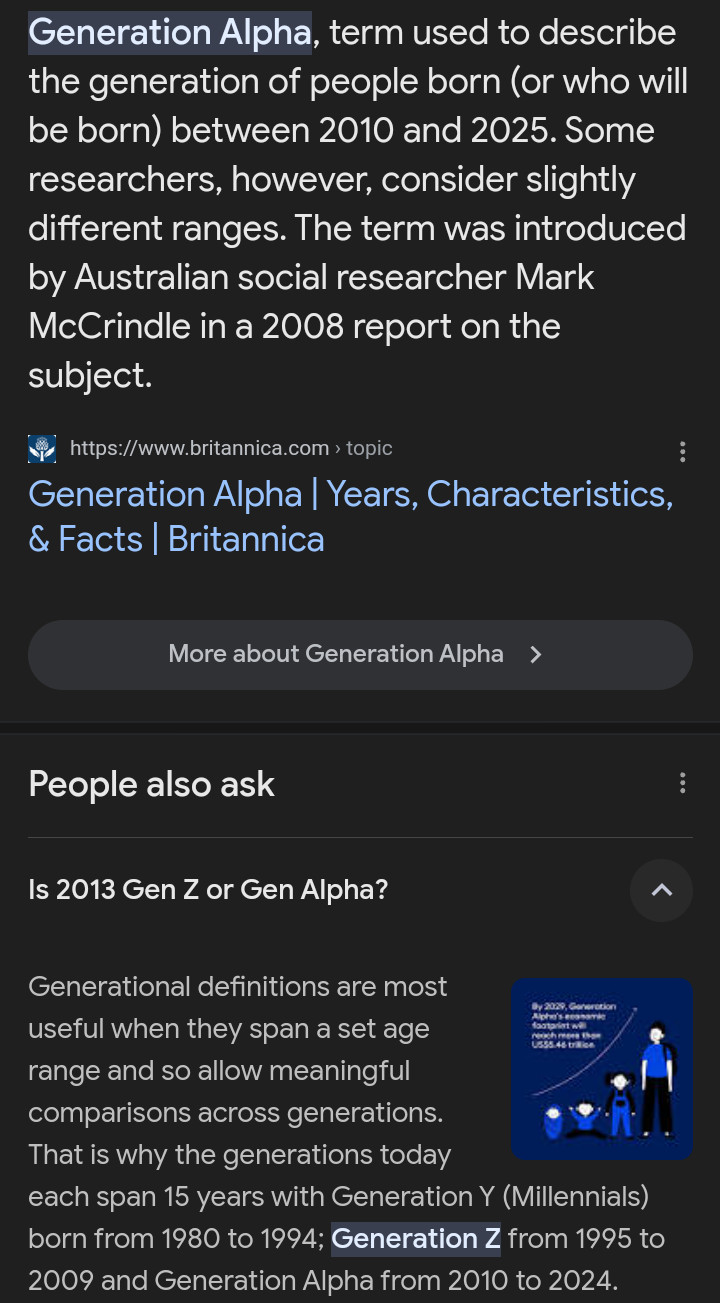The height and width of the screenshot is (1303, 720).
Task: Open the Britannica result options menu
Action: pyautogui.click(x=682, y=451)
